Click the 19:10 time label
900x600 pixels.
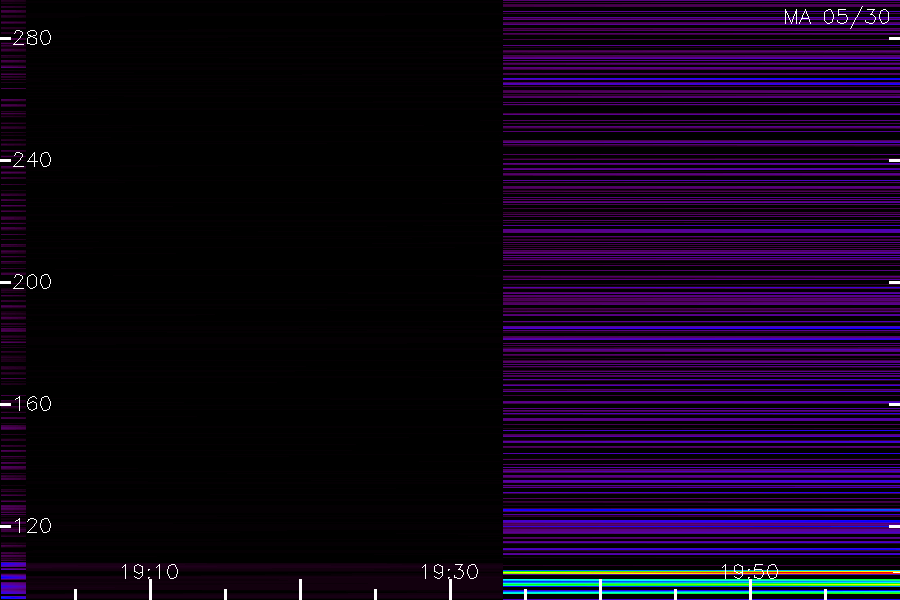[150, 572]
